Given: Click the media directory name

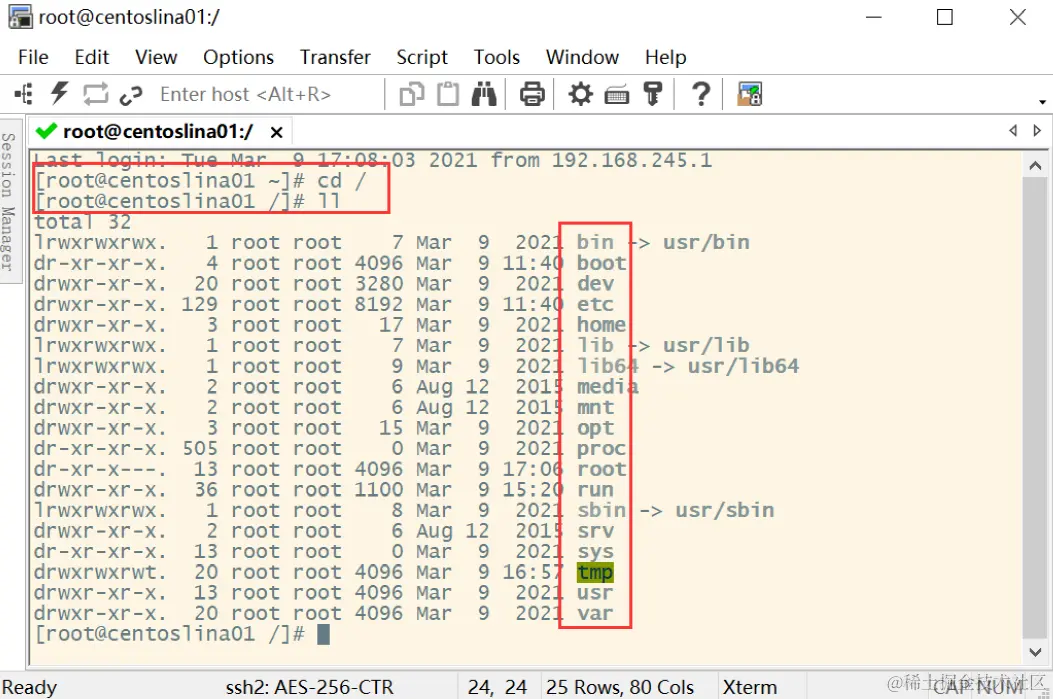Looking at the screenshot, I should (x=608, y=387).
